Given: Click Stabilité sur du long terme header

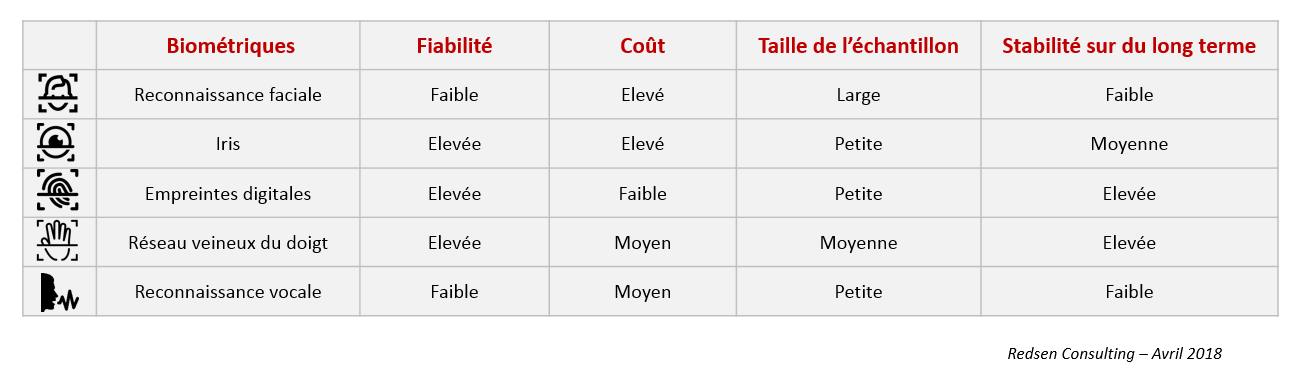Looking at the screenshot, I should (1129, 46).
